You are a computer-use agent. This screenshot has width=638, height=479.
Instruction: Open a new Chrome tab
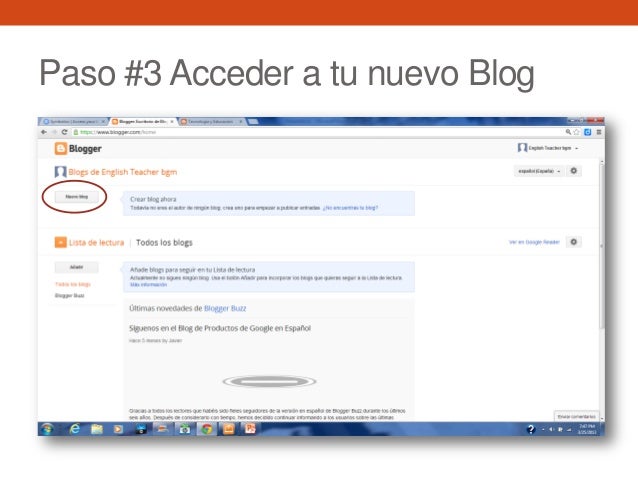click(x=253, y=122)
